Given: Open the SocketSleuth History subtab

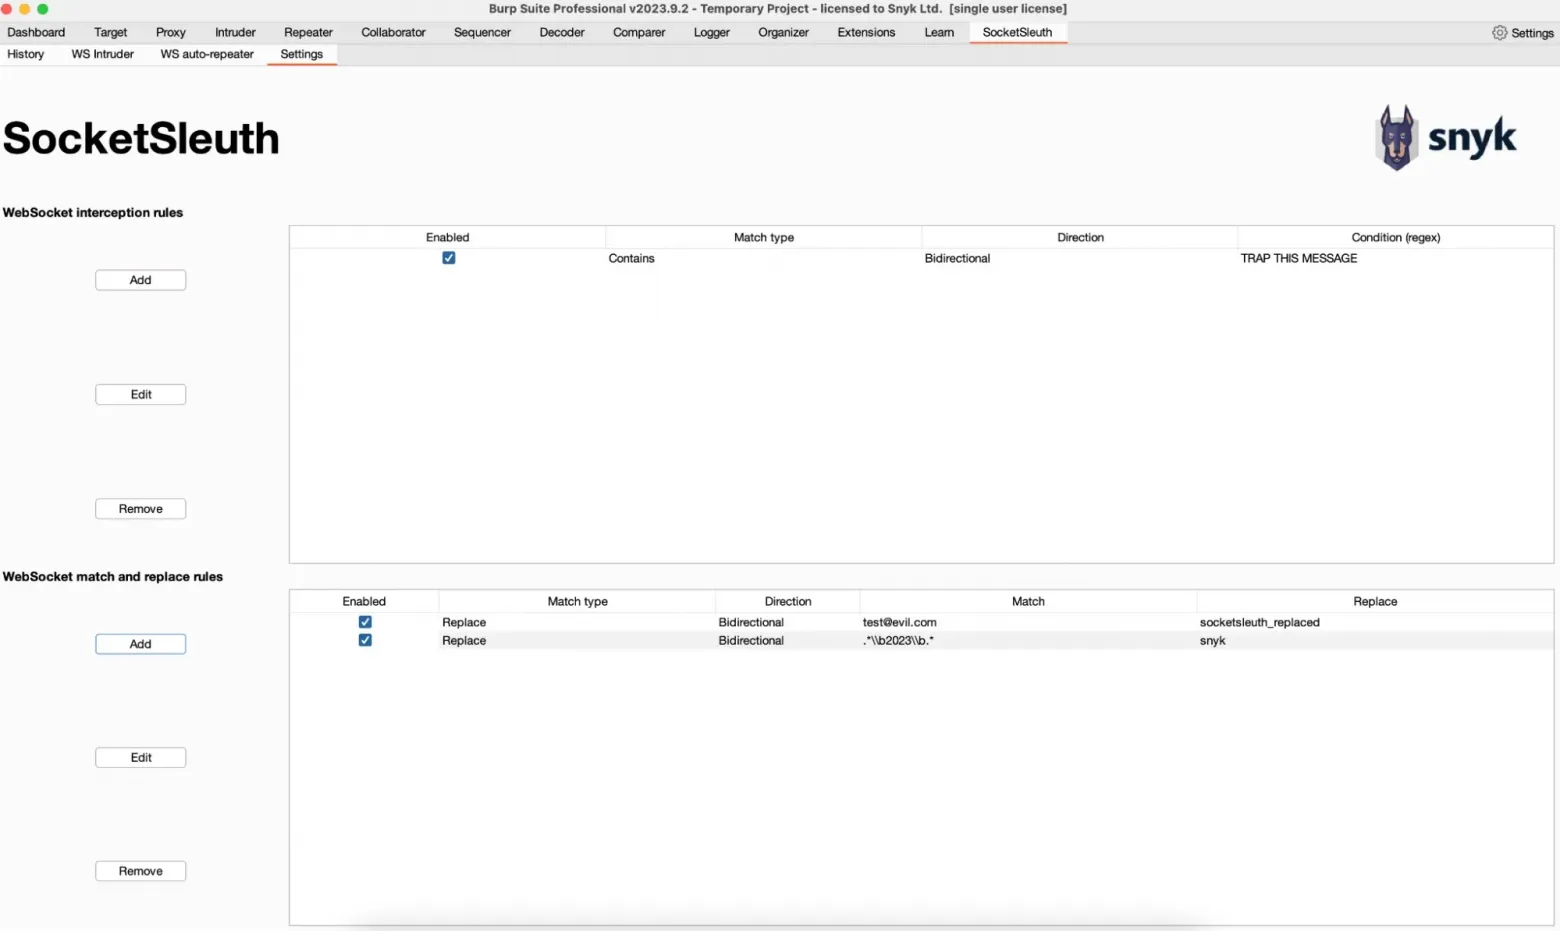Looking at the screenshot, I should 26,54.
